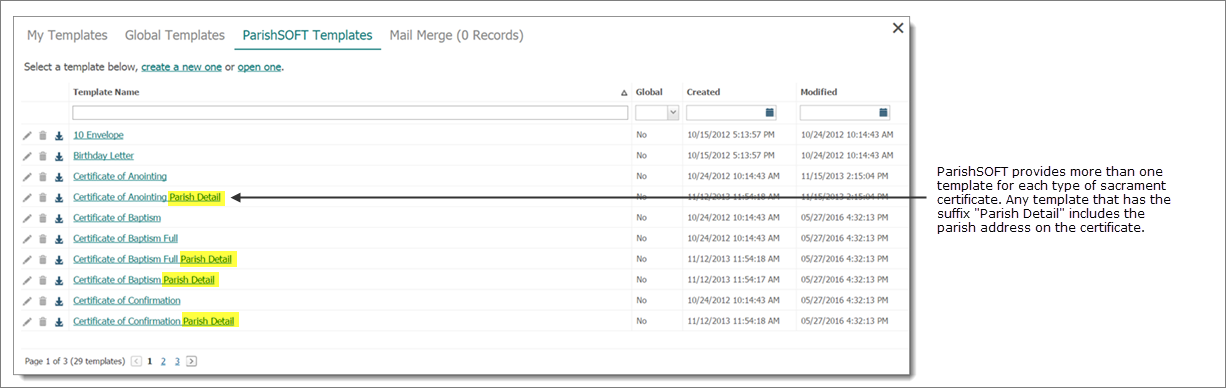The image size is (1226, 388).
Task: Edit Certificate of Anointing pencil icon
Action: tap(27, 177)
